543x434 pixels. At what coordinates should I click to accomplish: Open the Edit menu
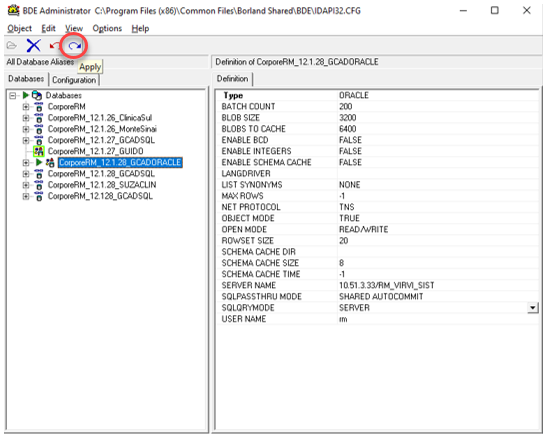click(48, 28)
